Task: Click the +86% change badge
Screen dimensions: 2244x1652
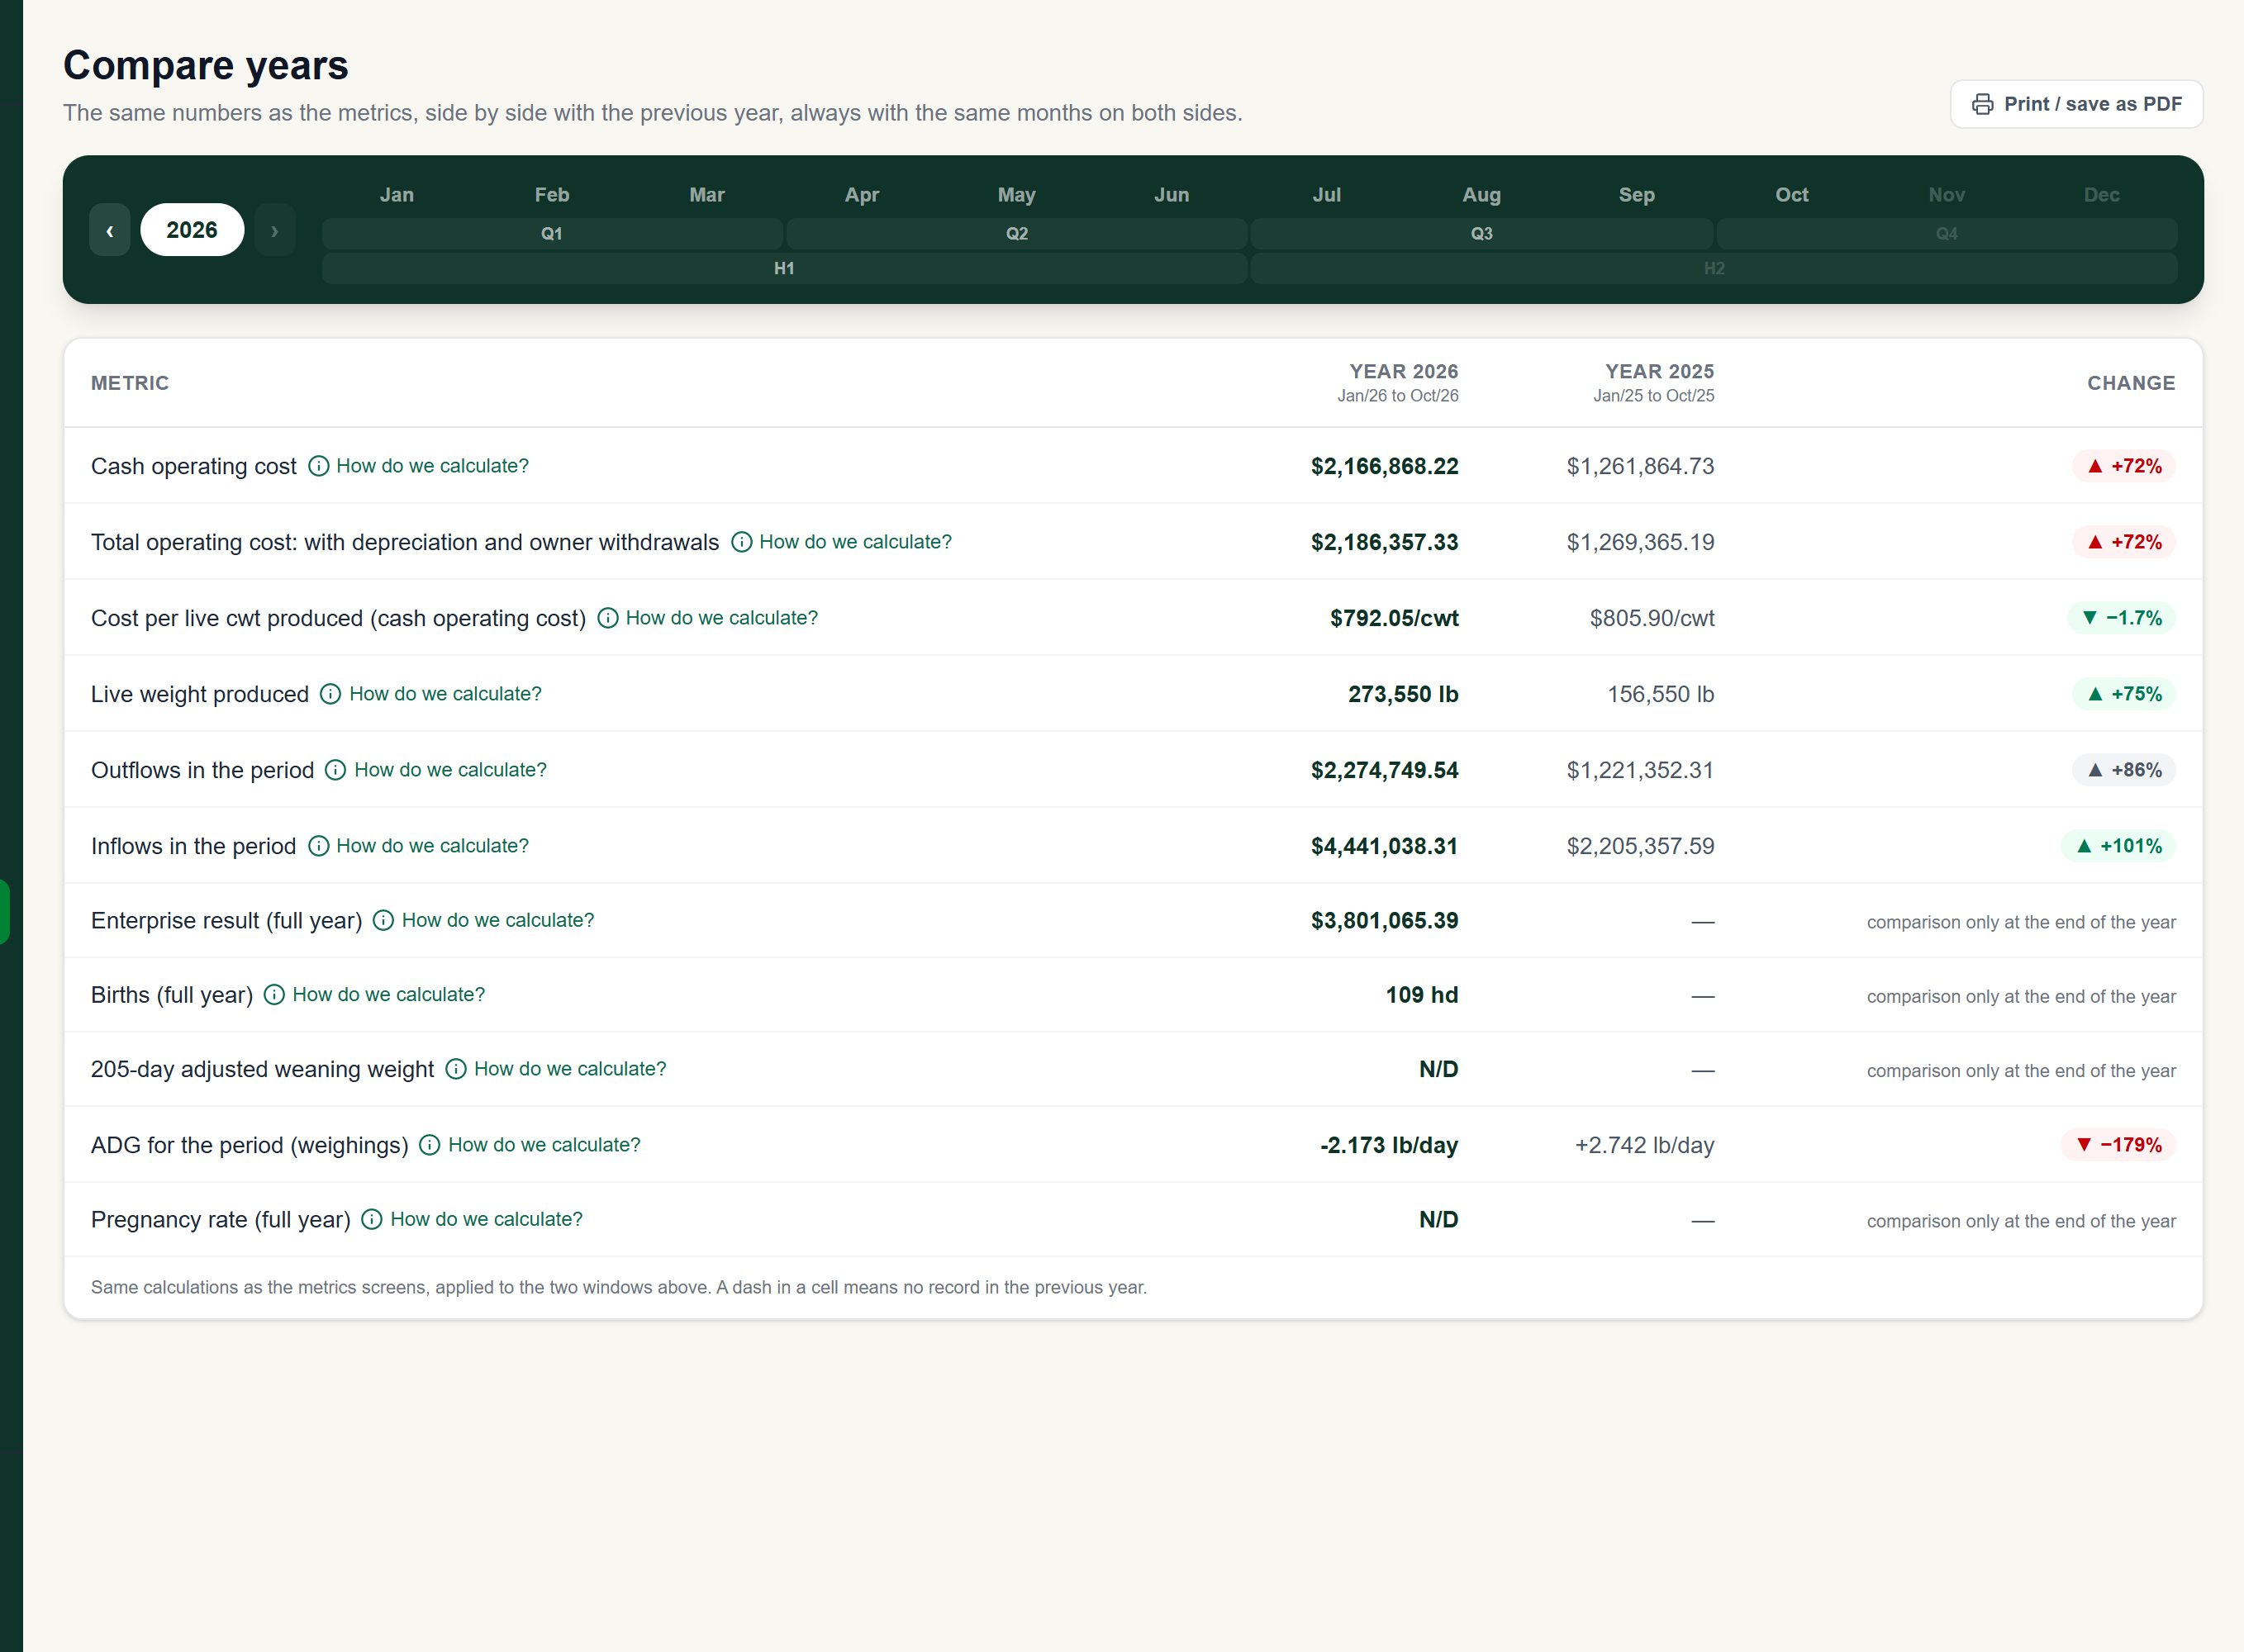Action: (x=2124, y=770)
